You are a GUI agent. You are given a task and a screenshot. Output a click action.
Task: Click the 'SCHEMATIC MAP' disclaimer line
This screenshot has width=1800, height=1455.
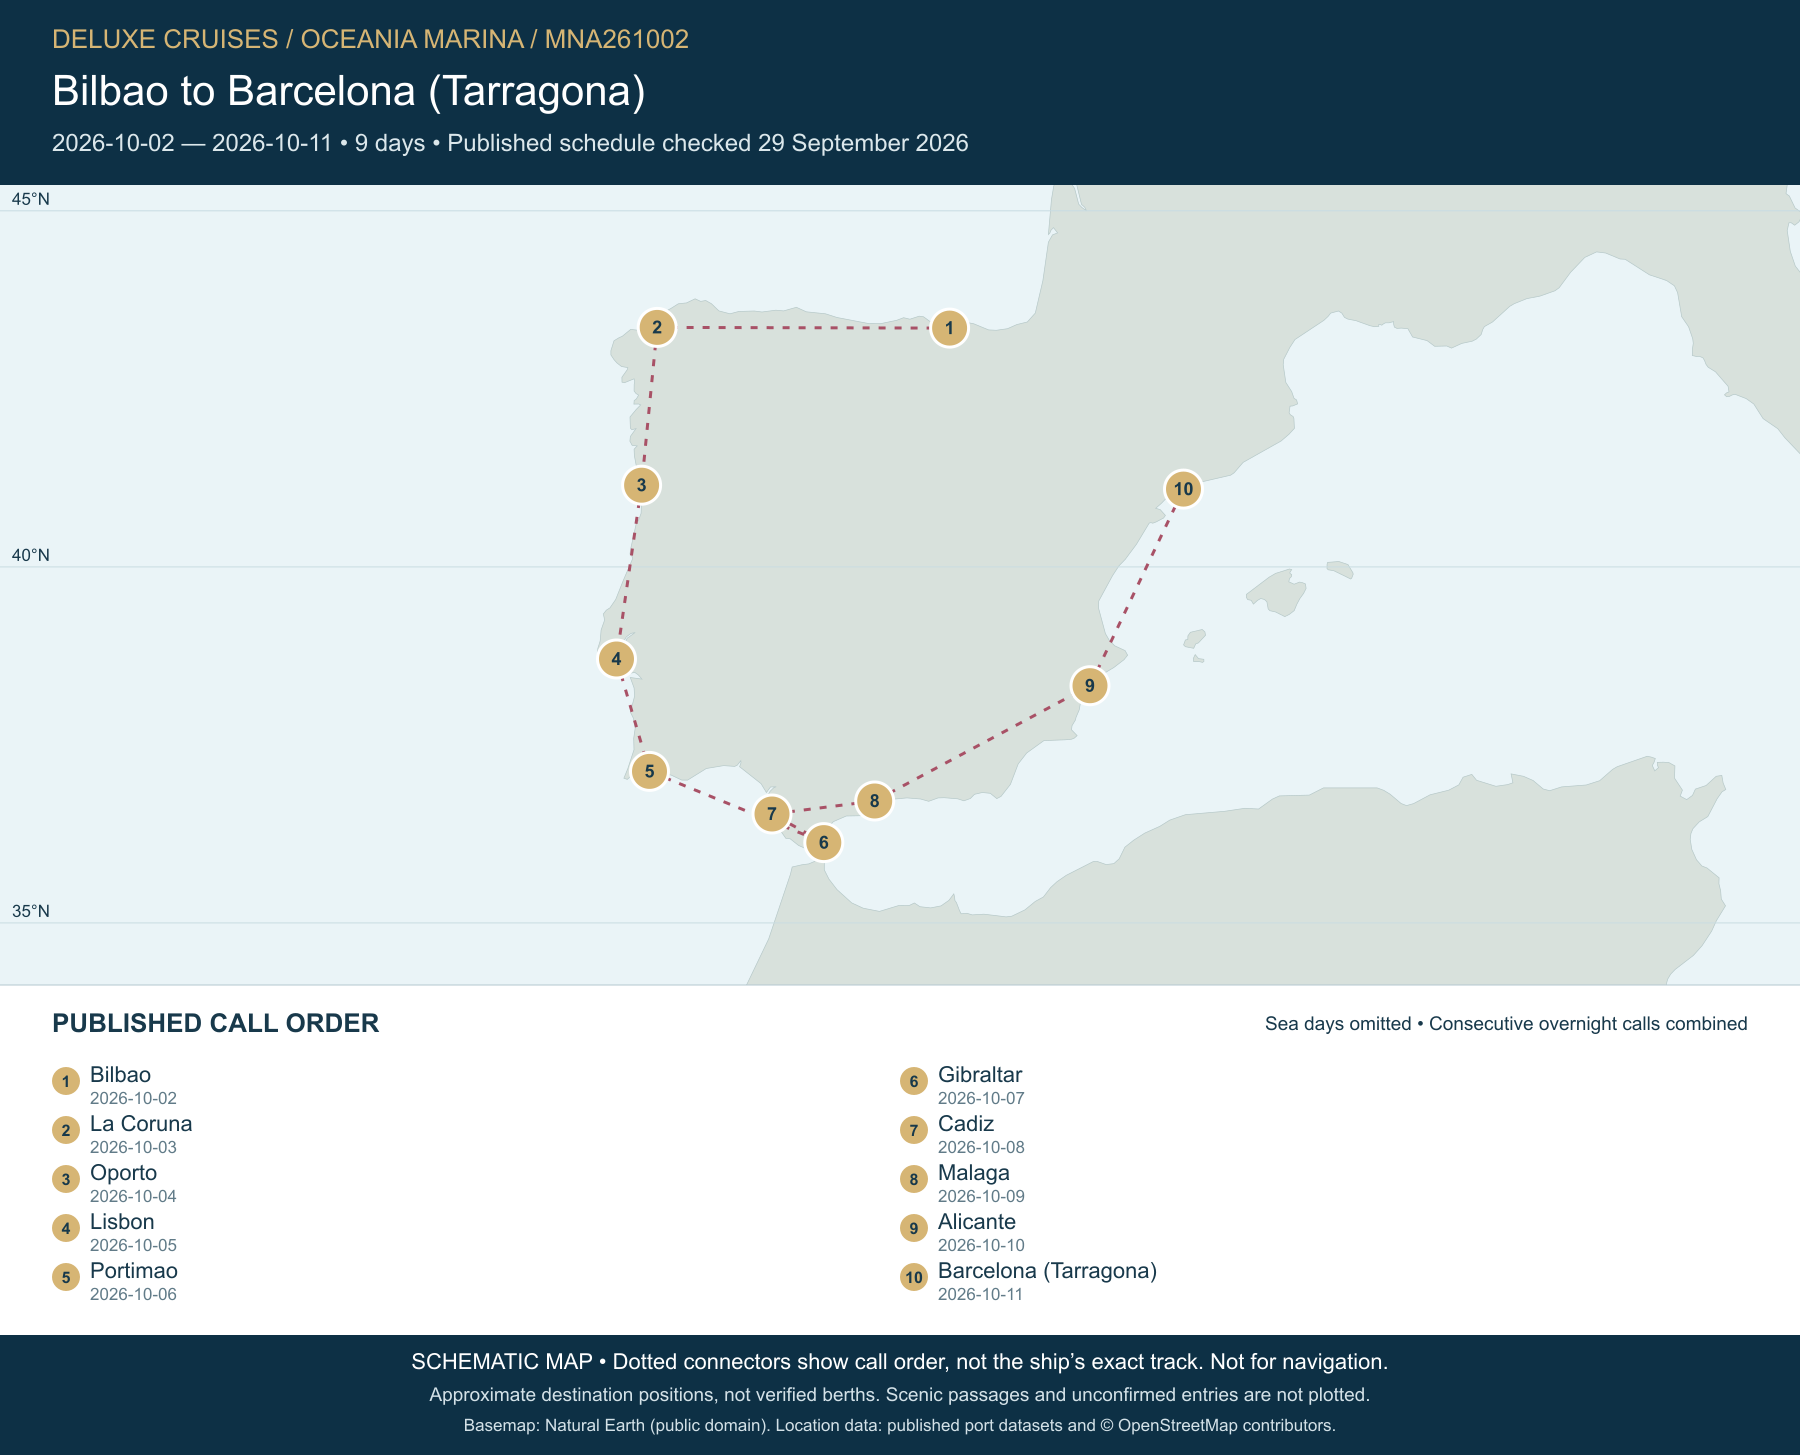click(x=900, y=1362)
